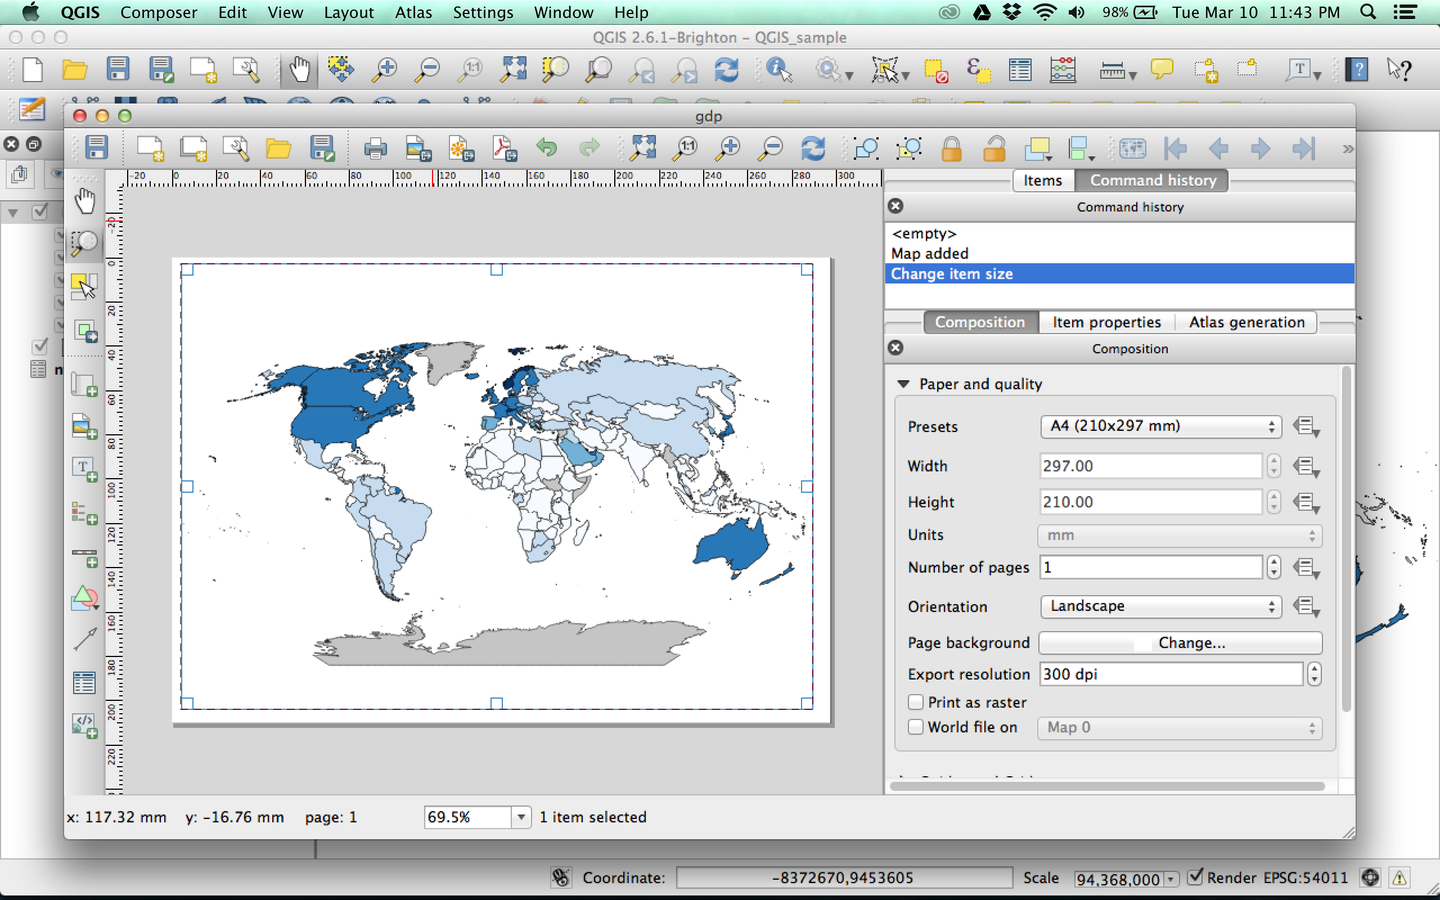Click the Export resolution dpi field

1170,674
